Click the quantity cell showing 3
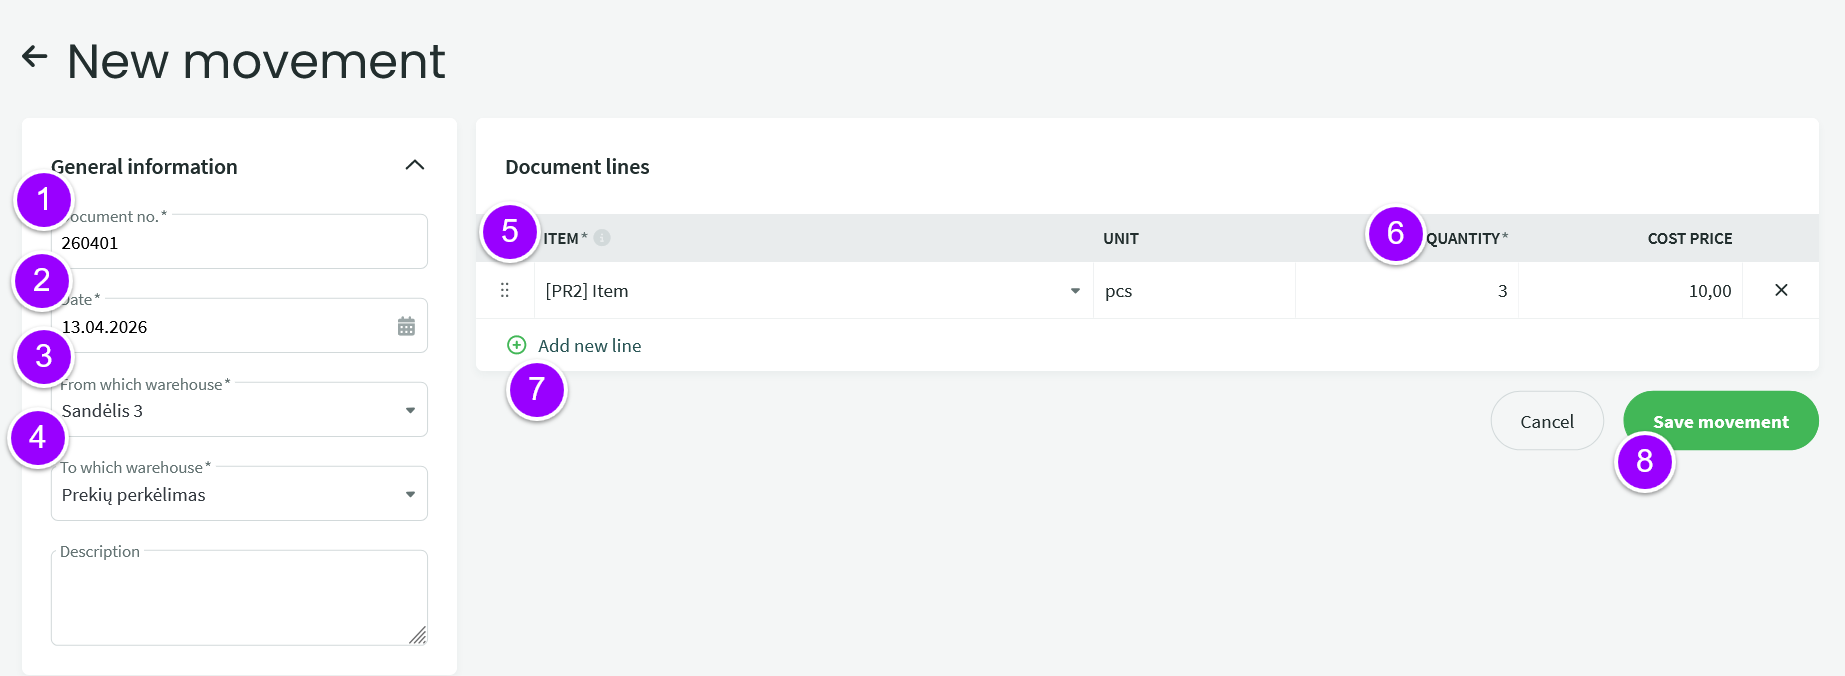 [x=1406, y=291]
